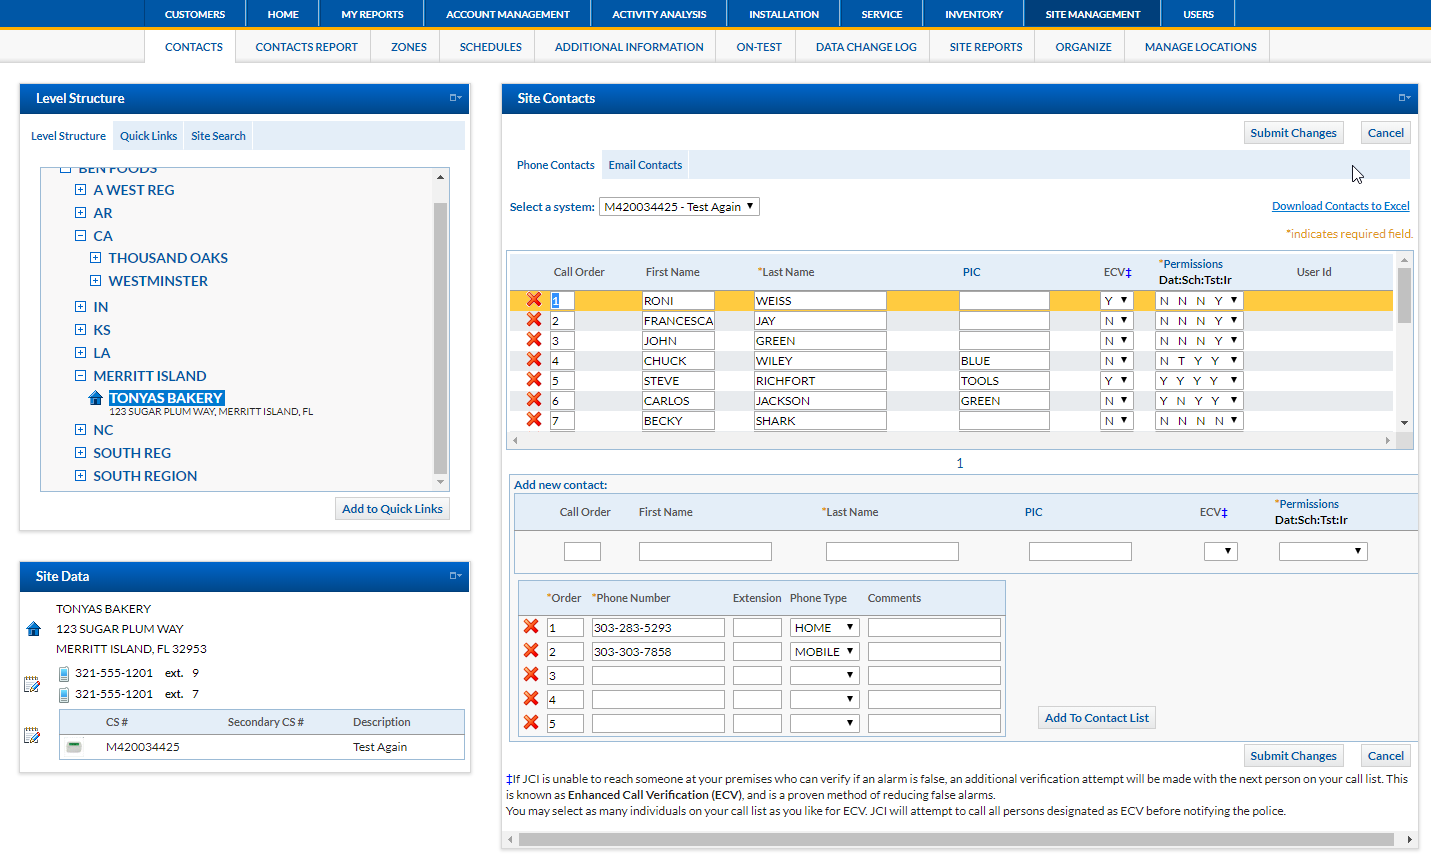Delete phone number 303-283-5293 row
The image size is (1431, 862).
click(x=531, y=627)
